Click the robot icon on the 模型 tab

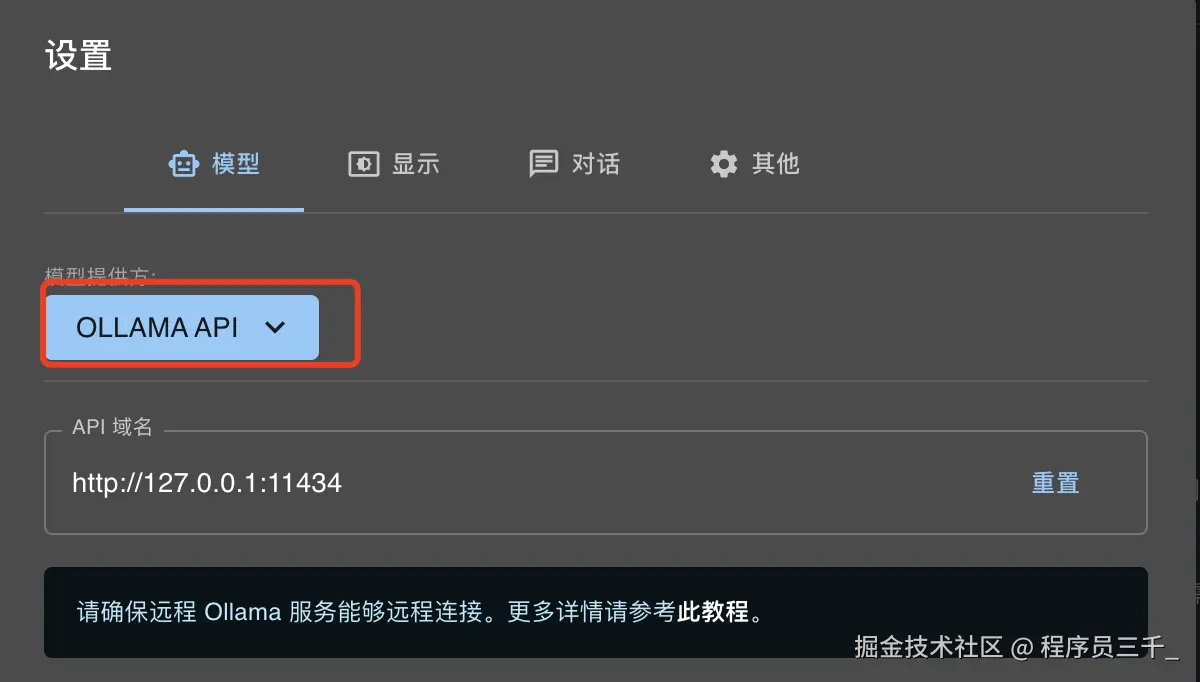pyautogui.click(x=184, y=163)
